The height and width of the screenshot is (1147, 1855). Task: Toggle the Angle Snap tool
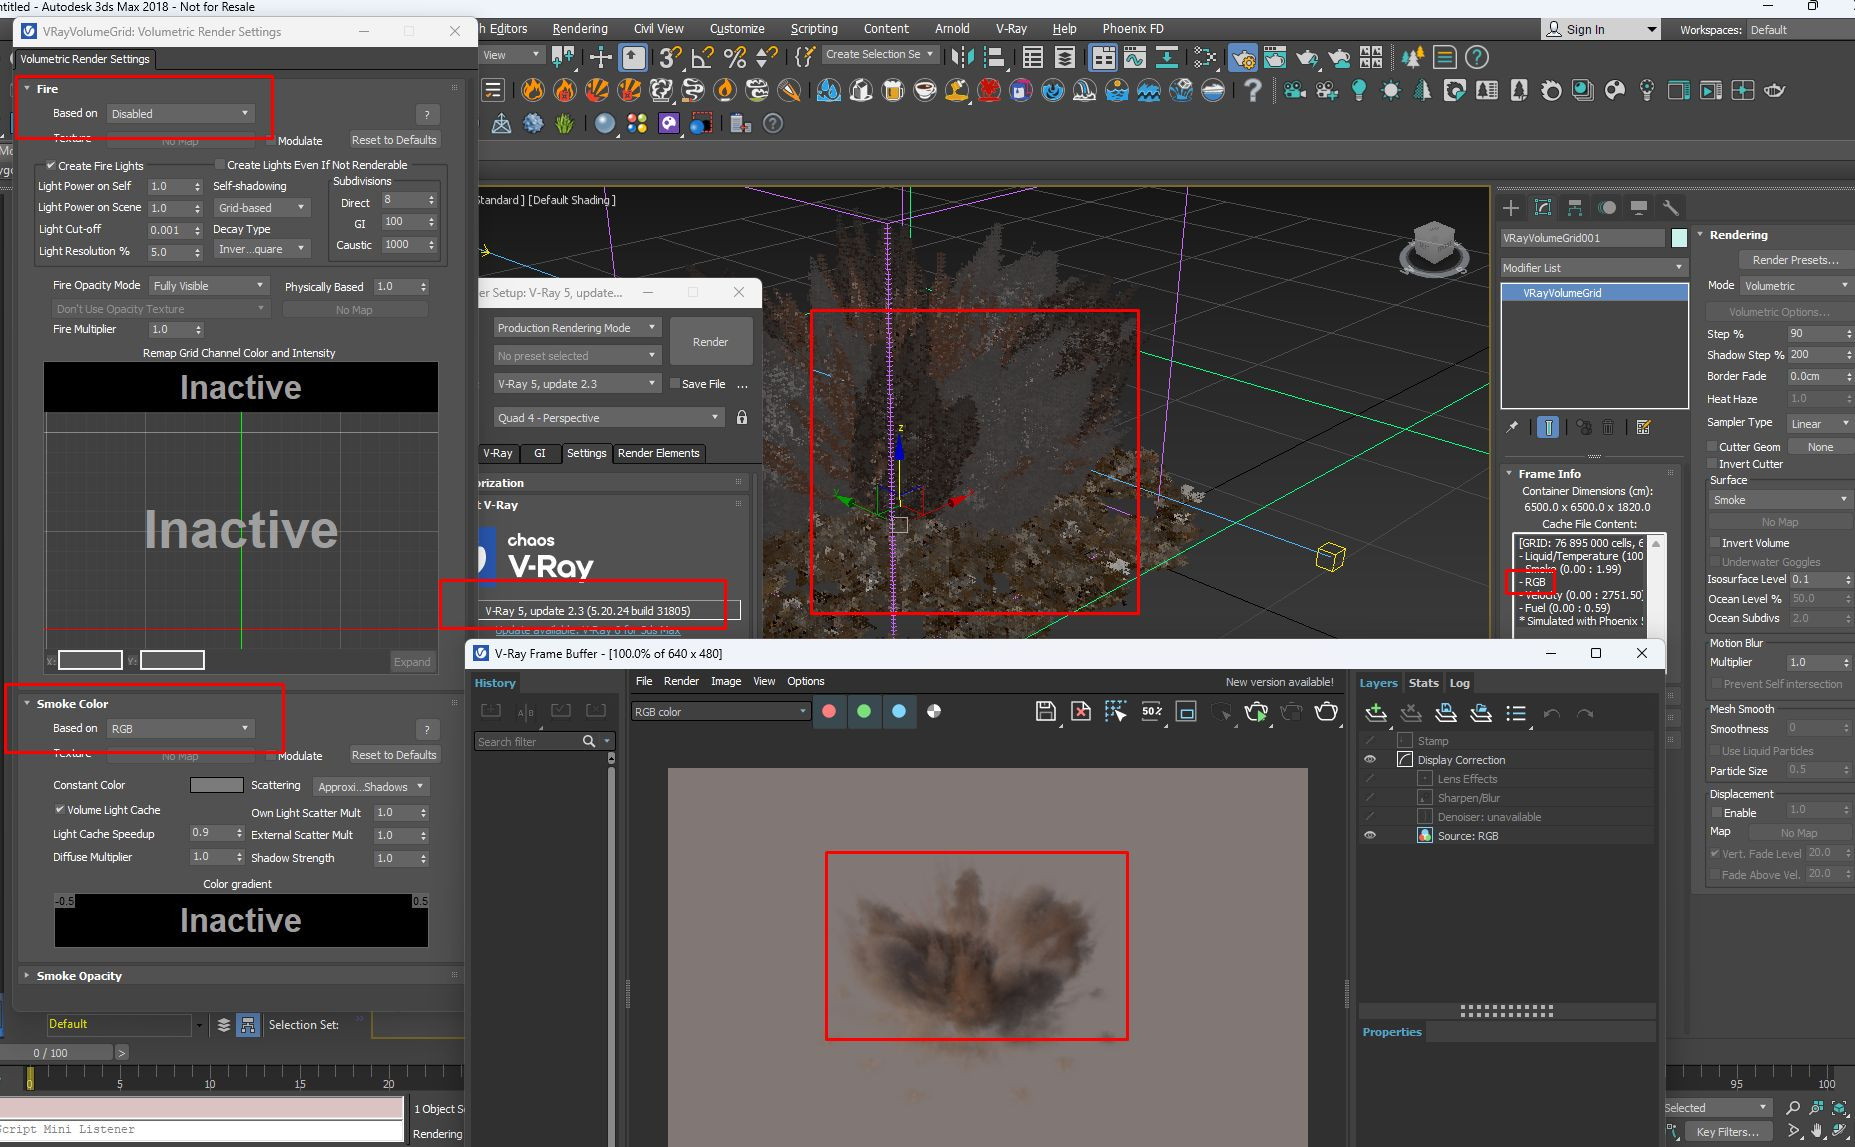703,57
